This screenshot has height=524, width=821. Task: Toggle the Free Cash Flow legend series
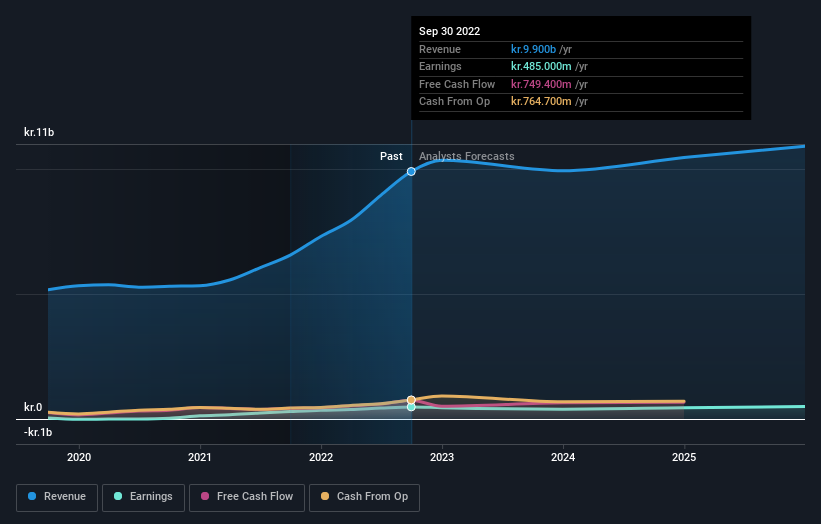point(247,497)
